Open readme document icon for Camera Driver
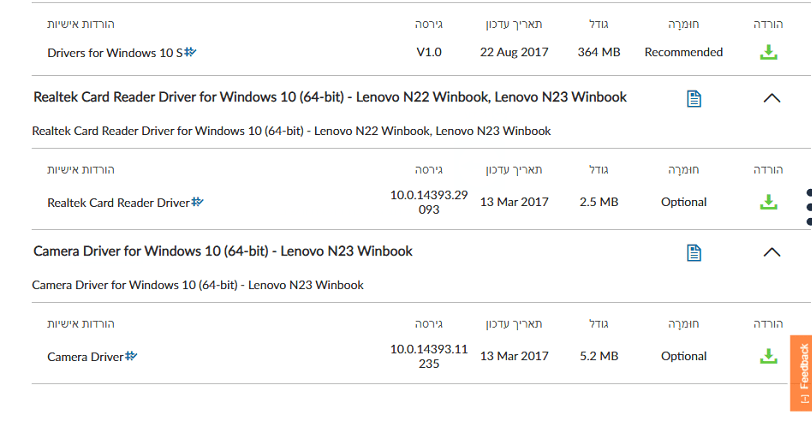 coord(694,252)
